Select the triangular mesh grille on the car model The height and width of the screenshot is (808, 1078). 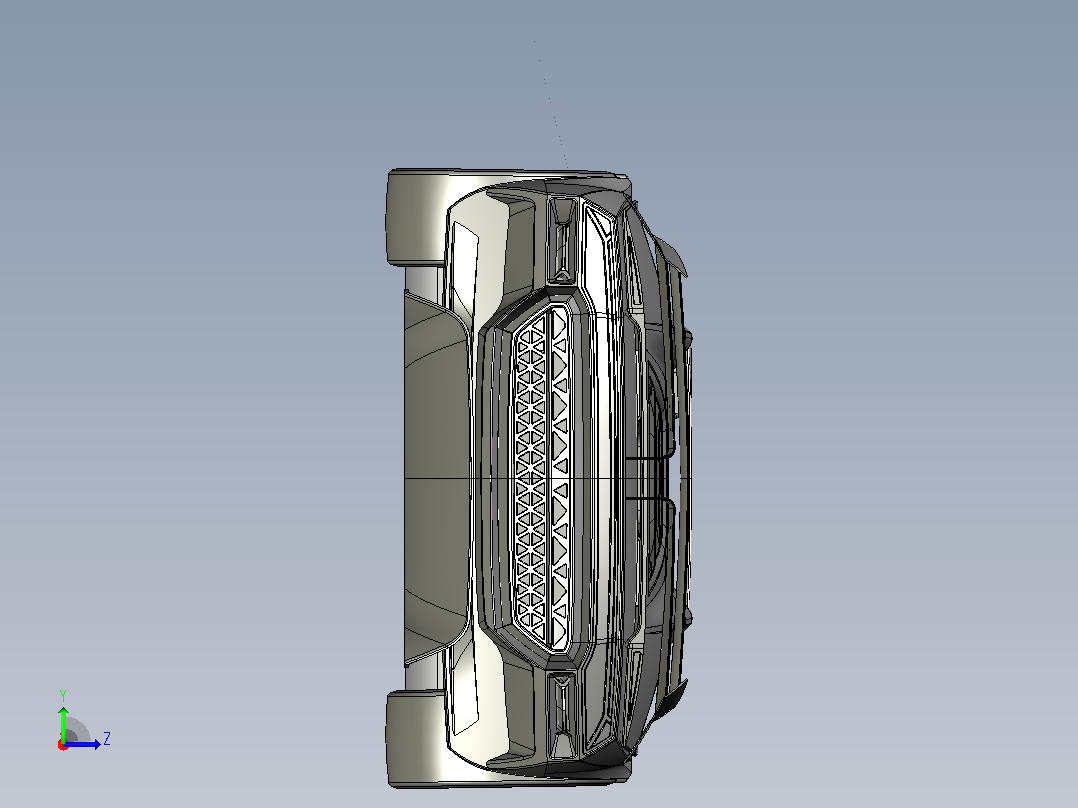[542, 478]
